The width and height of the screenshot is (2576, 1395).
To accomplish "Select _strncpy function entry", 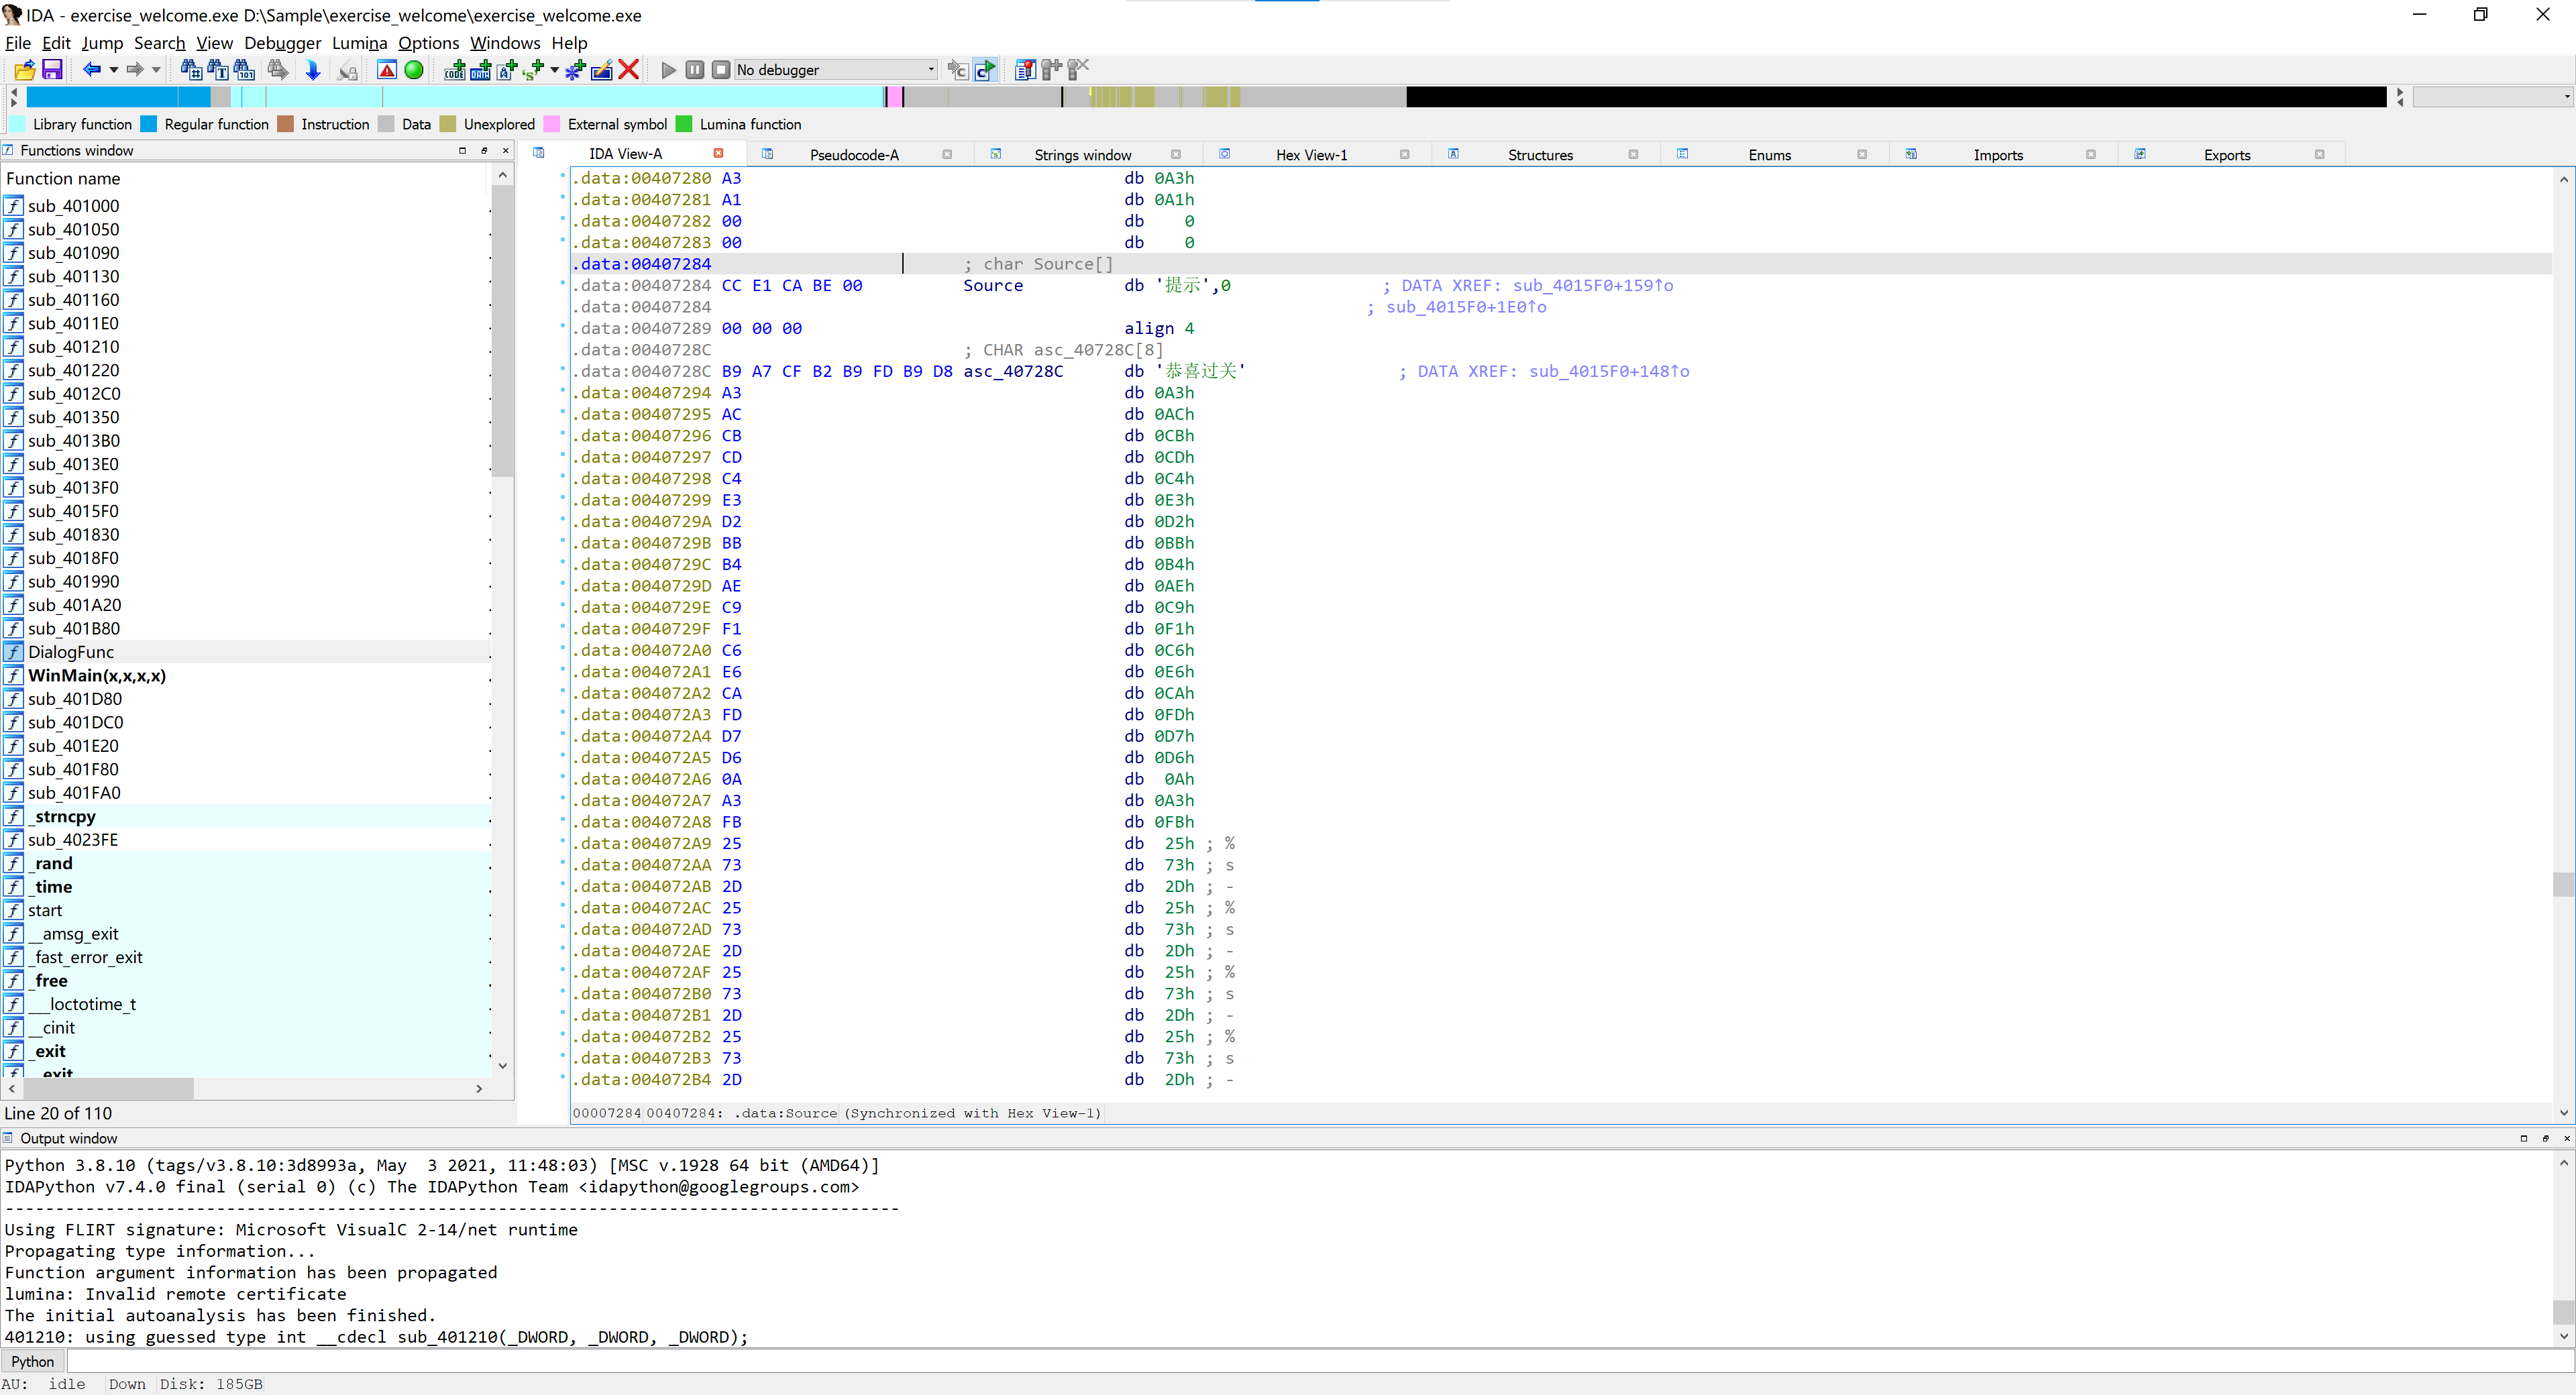I will pos(245,816).
